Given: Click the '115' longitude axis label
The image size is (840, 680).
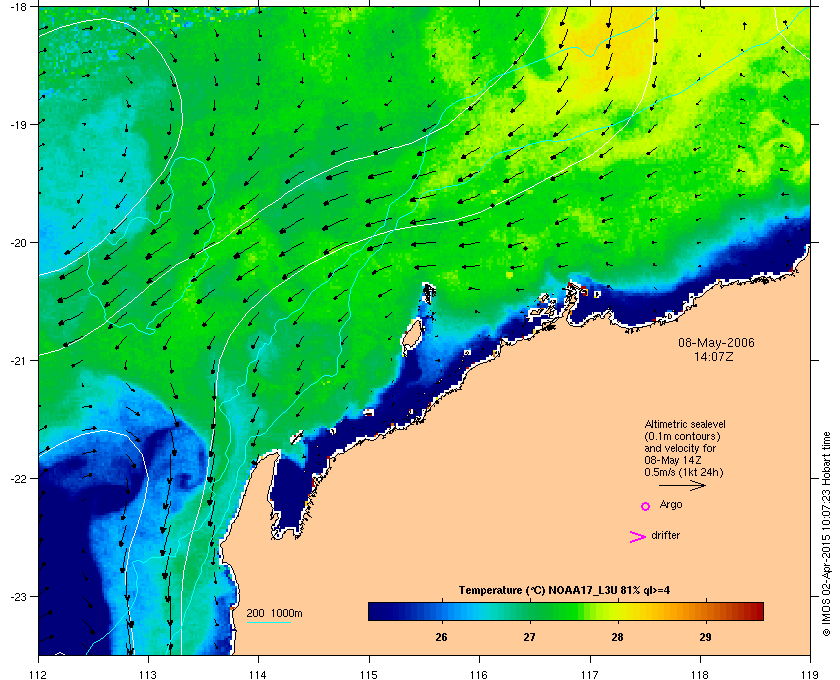Looking at the screenshot, I should pyautogui.click(x=369, y=675).
